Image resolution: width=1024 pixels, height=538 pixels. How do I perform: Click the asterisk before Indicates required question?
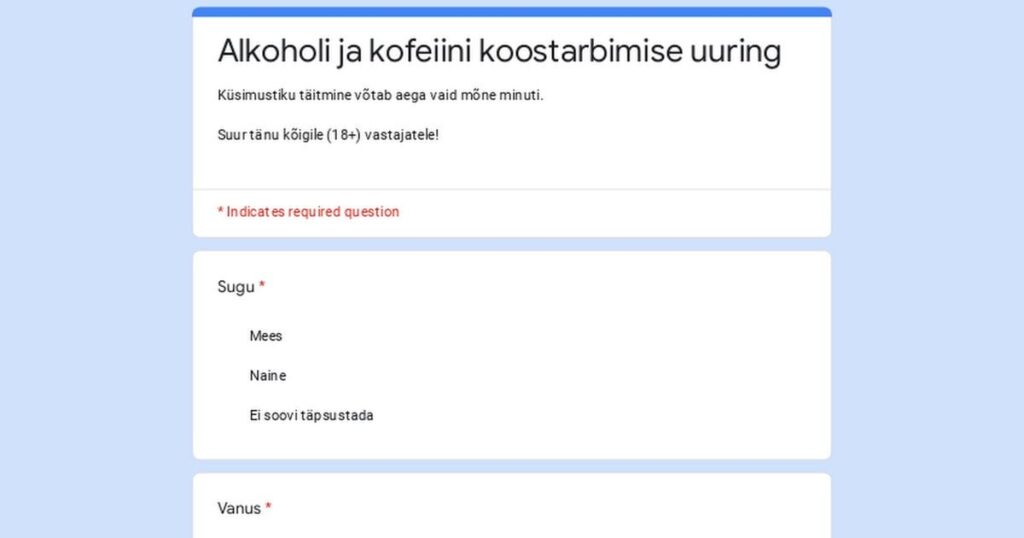221,211
